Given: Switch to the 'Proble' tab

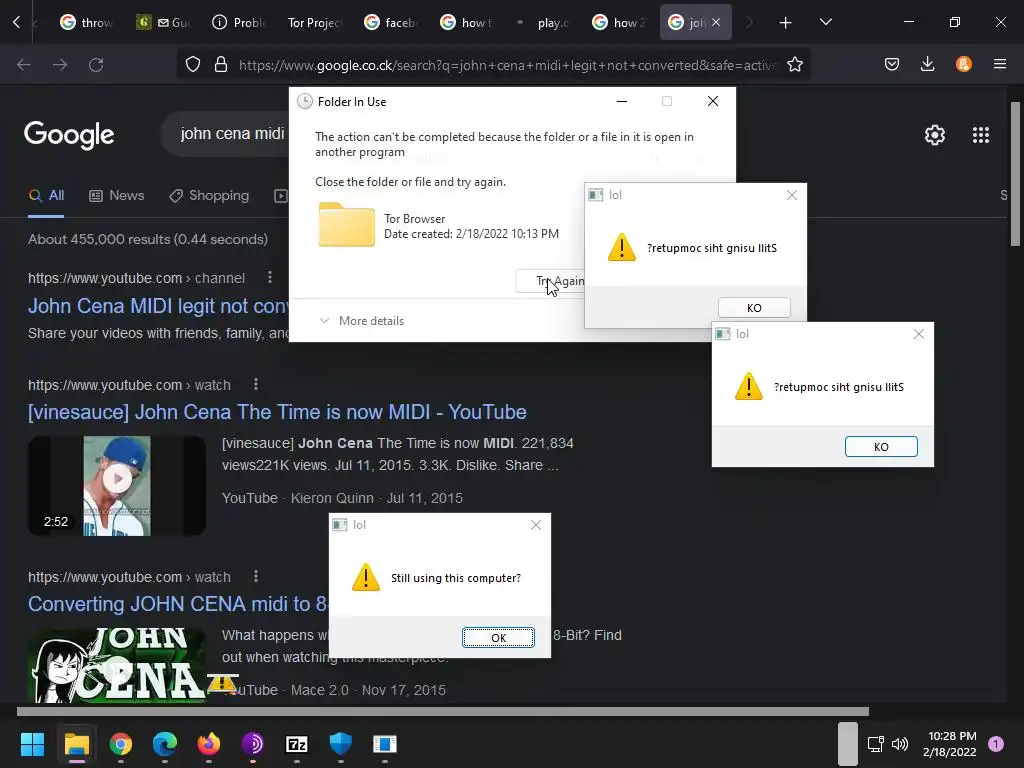Looking at the screenshot, I should click(240, 23).
